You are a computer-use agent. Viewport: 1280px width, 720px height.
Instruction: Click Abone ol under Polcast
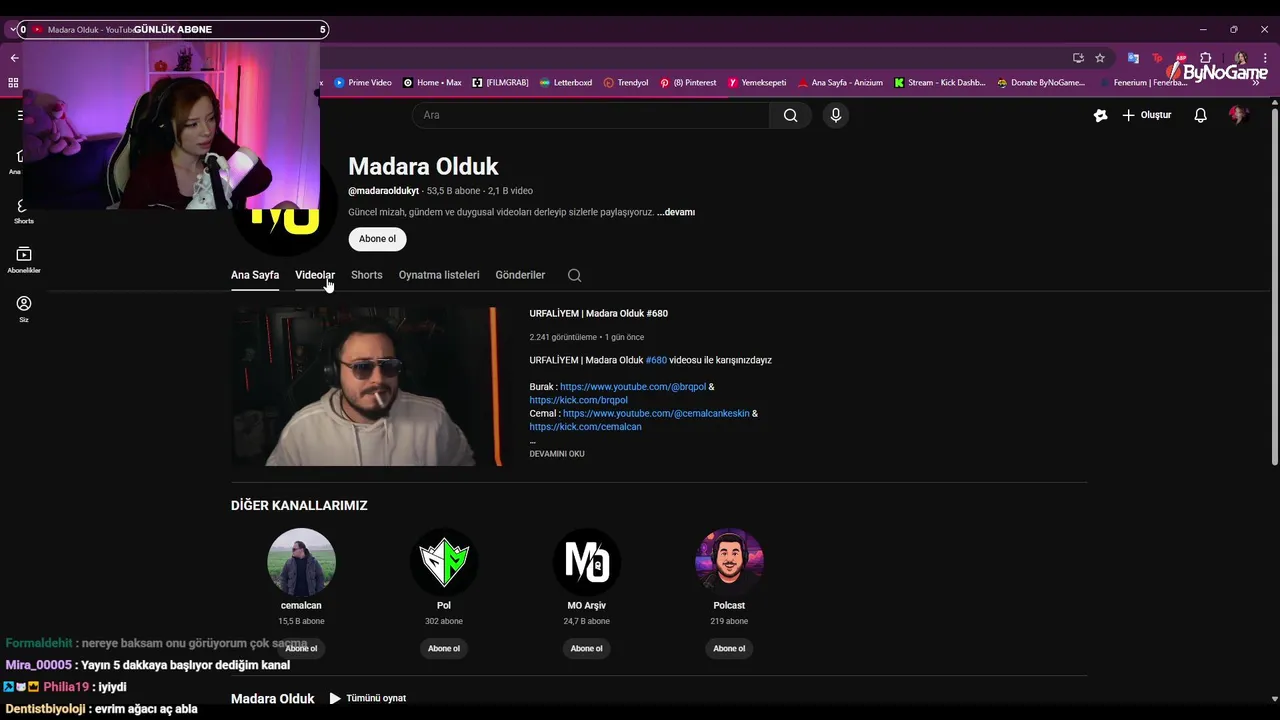point(729,648)
